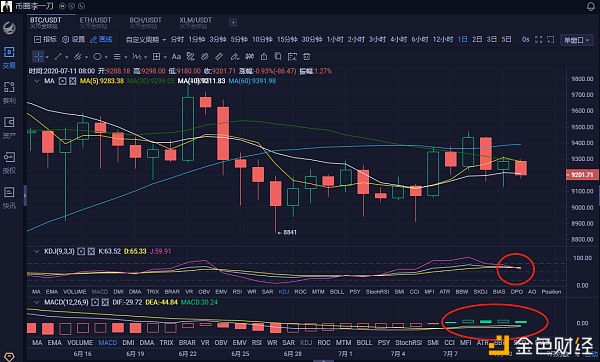Collapse the MA indicator chevron
The height and width of the screenshot is (362, 600).
point(37,81)
